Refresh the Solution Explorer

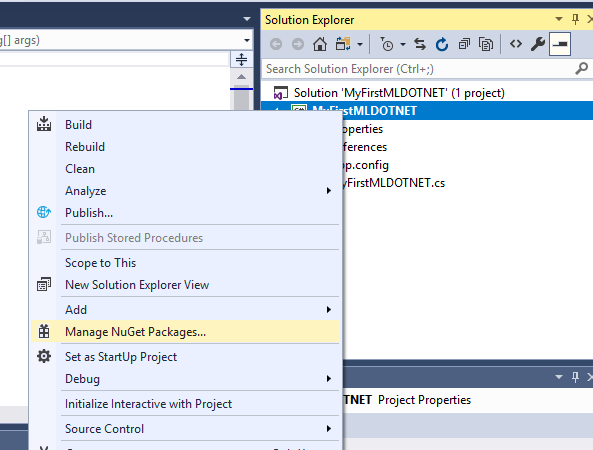click(442, 44)
